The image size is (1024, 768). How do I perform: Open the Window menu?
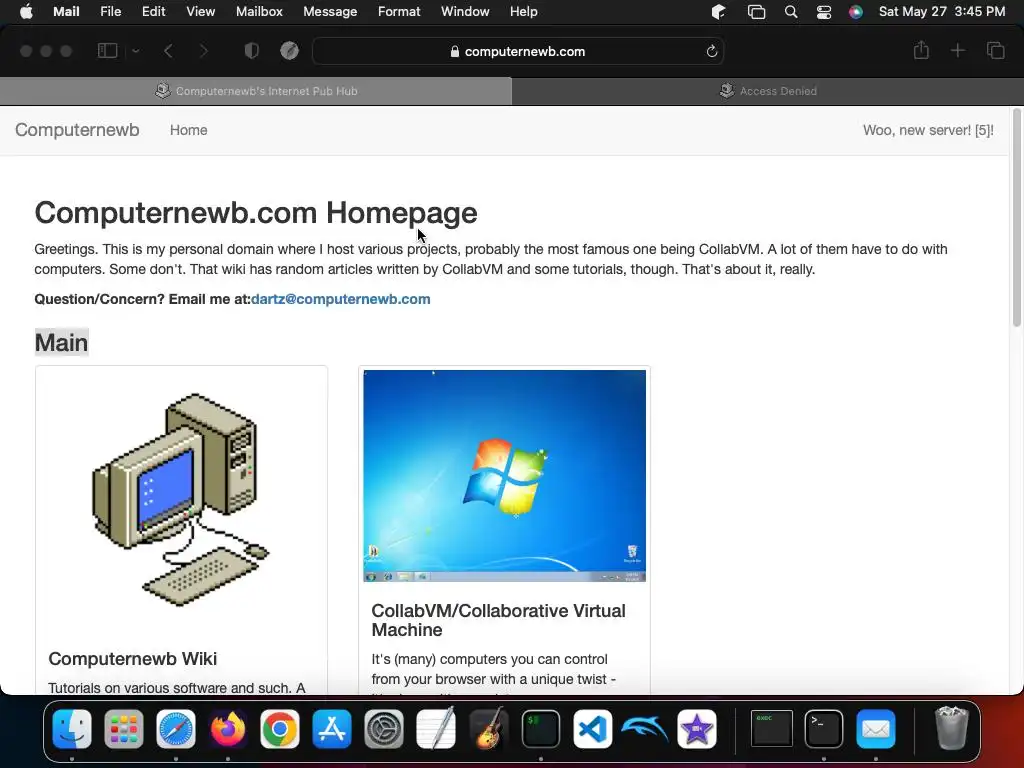[x=465, y=12]
